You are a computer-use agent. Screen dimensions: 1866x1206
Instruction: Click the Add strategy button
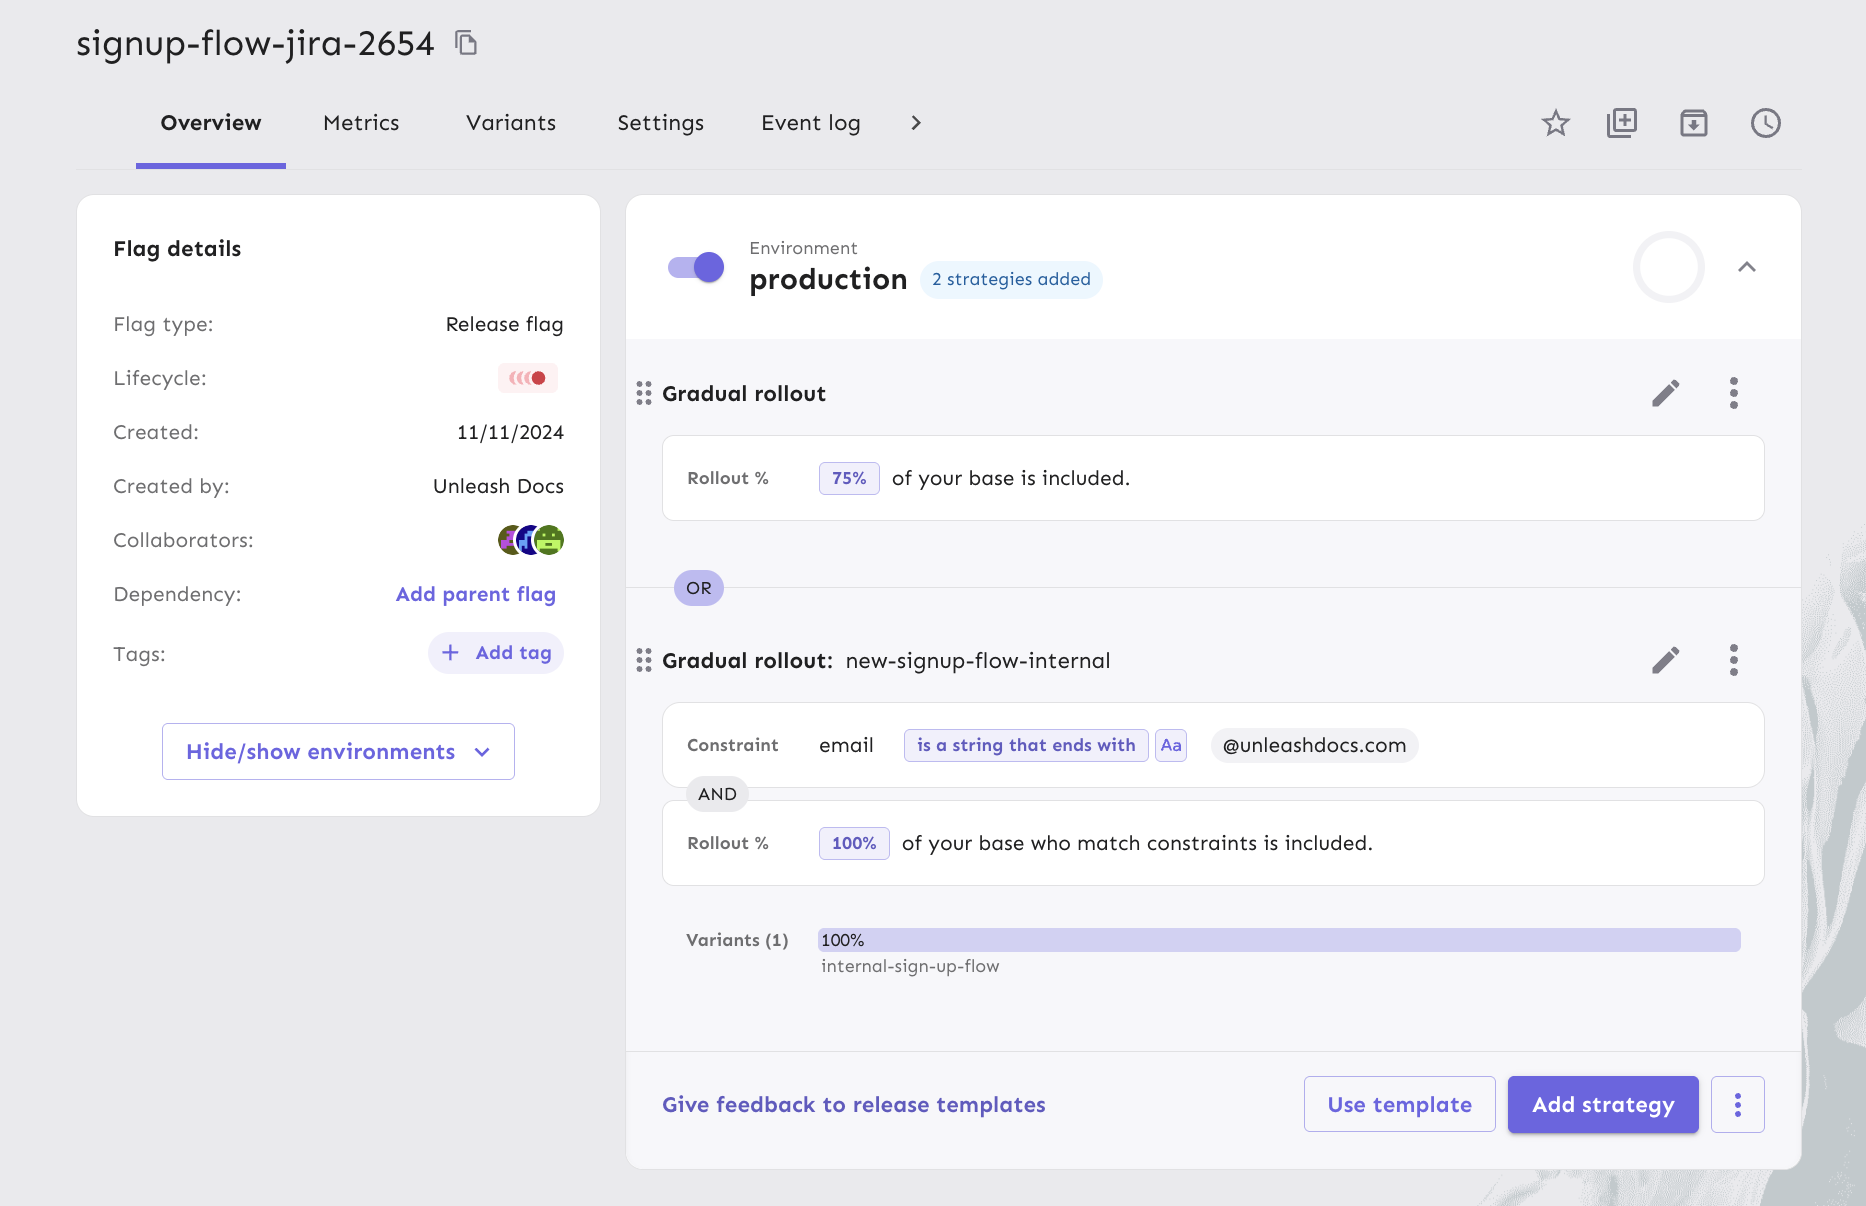1602,1105
